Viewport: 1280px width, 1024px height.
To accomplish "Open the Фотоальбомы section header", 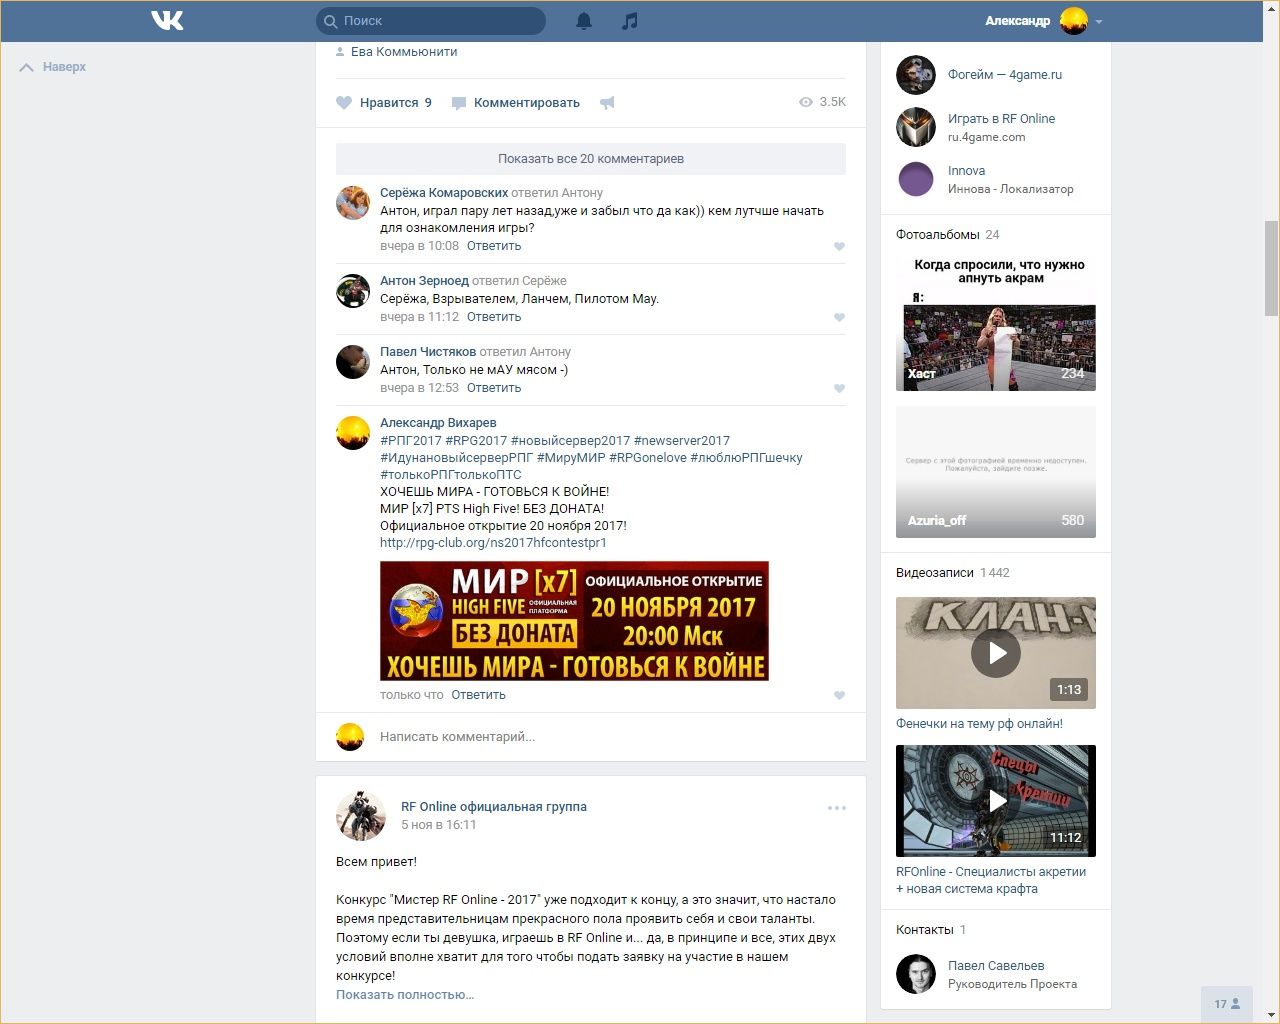I will pyautogui.click(x=938, y=235).
